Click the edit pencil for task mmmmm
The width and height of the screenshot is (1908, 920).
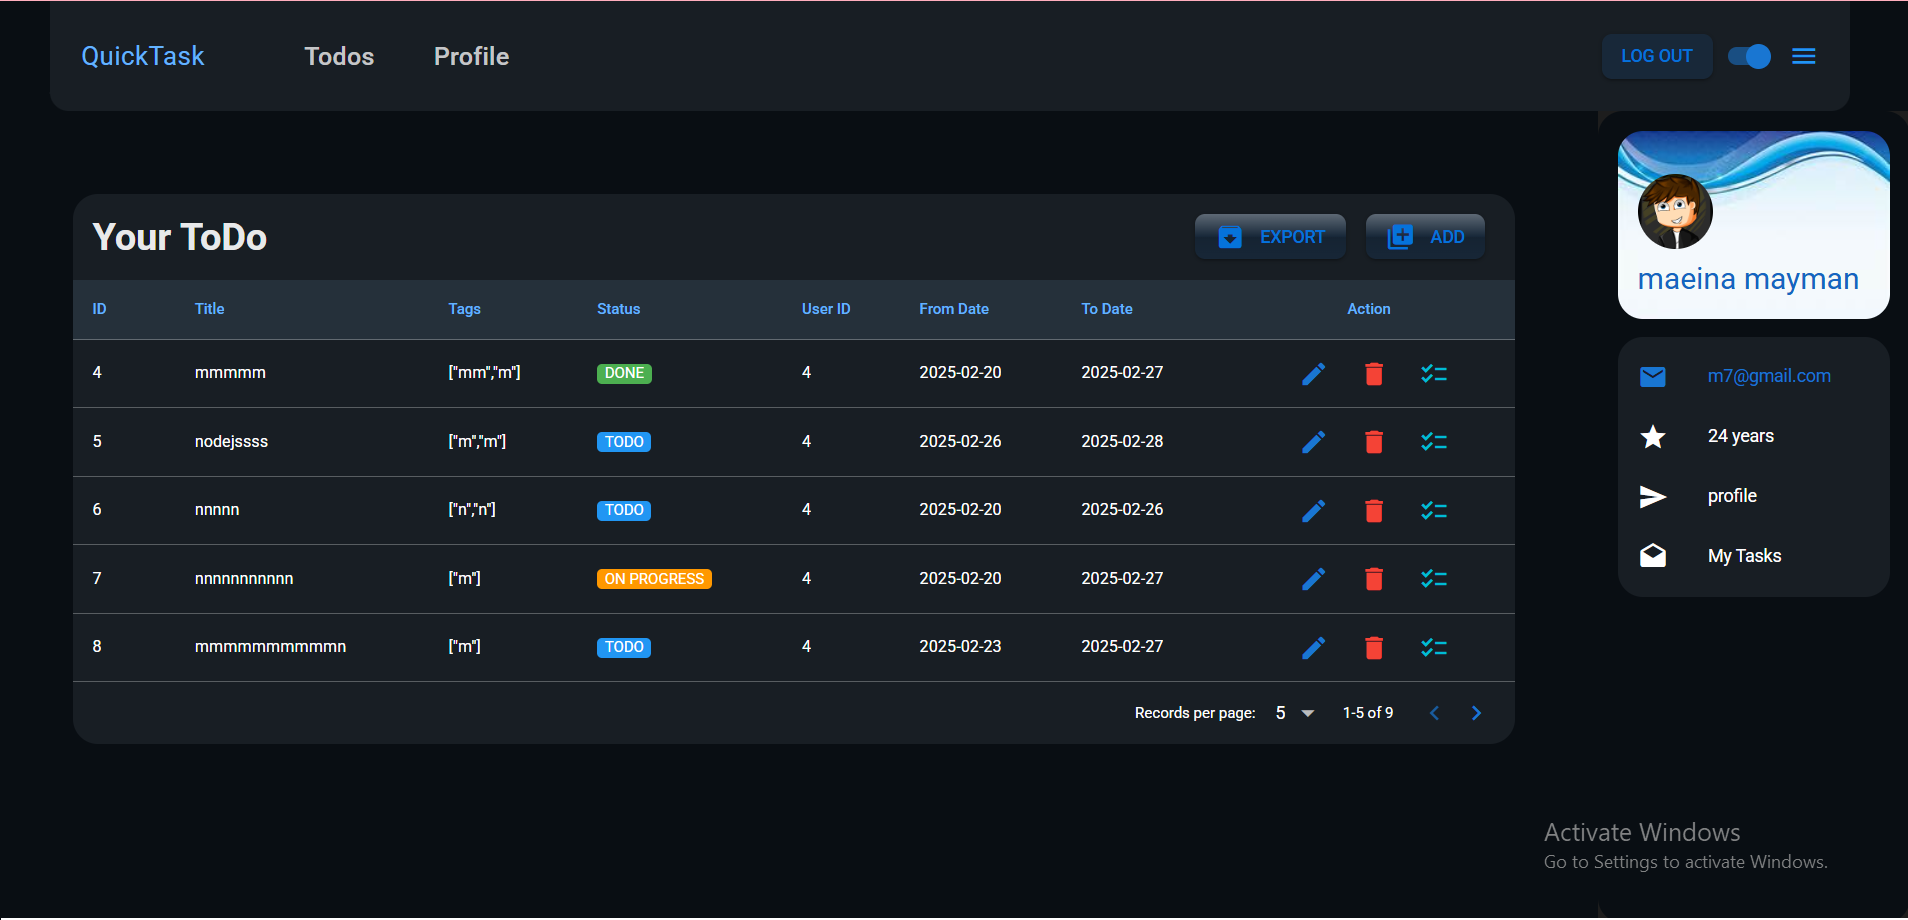(1313, 374)
